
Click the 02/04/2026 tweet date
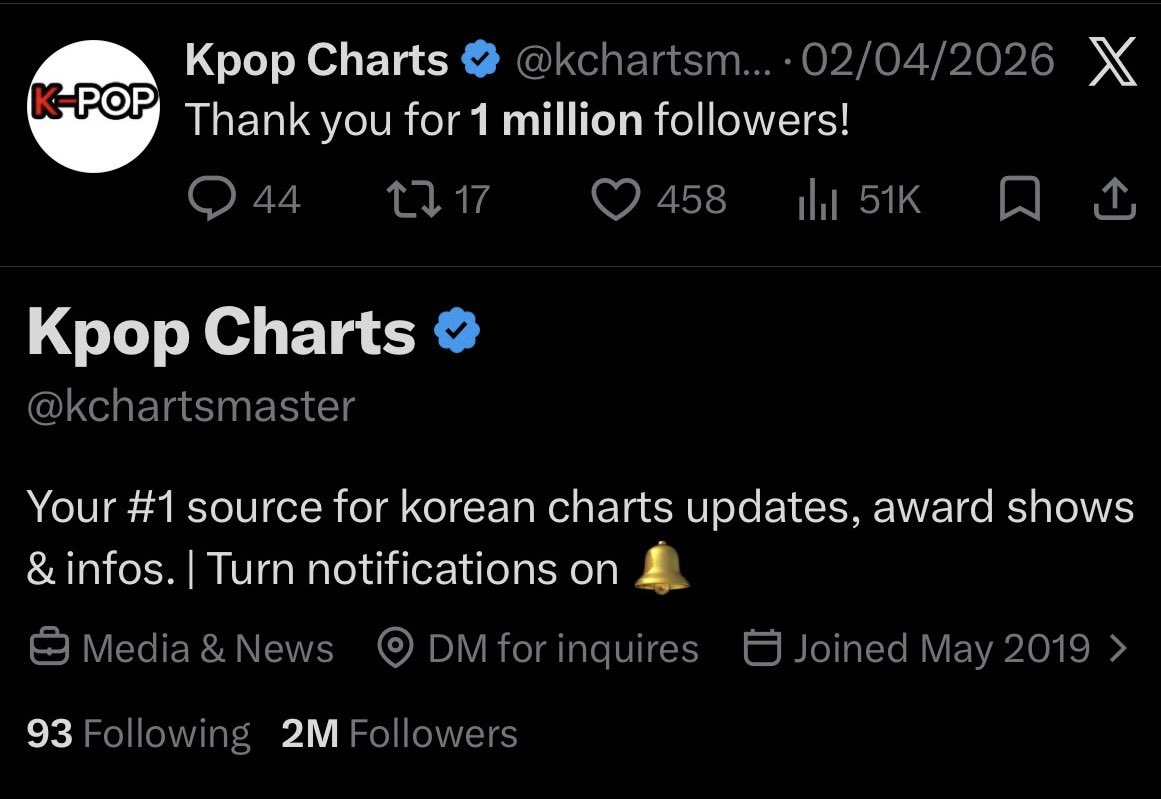(x=928, y=60)
